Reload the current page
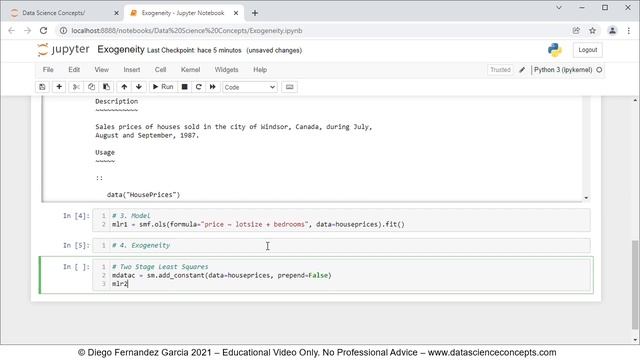Image resolution: width=640 pixels, height=360 pixels. [43, 31]
